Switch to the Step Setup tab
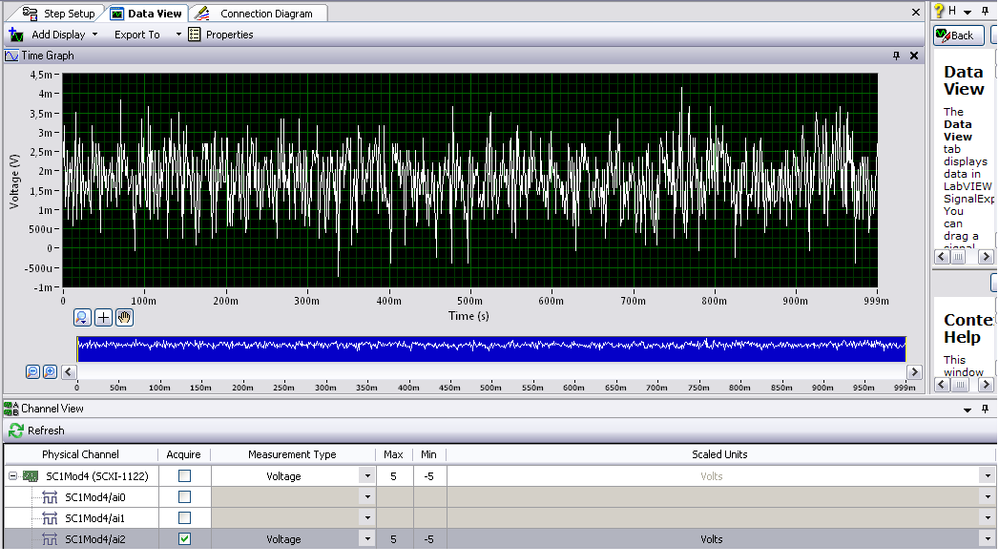 coord(58,13)
